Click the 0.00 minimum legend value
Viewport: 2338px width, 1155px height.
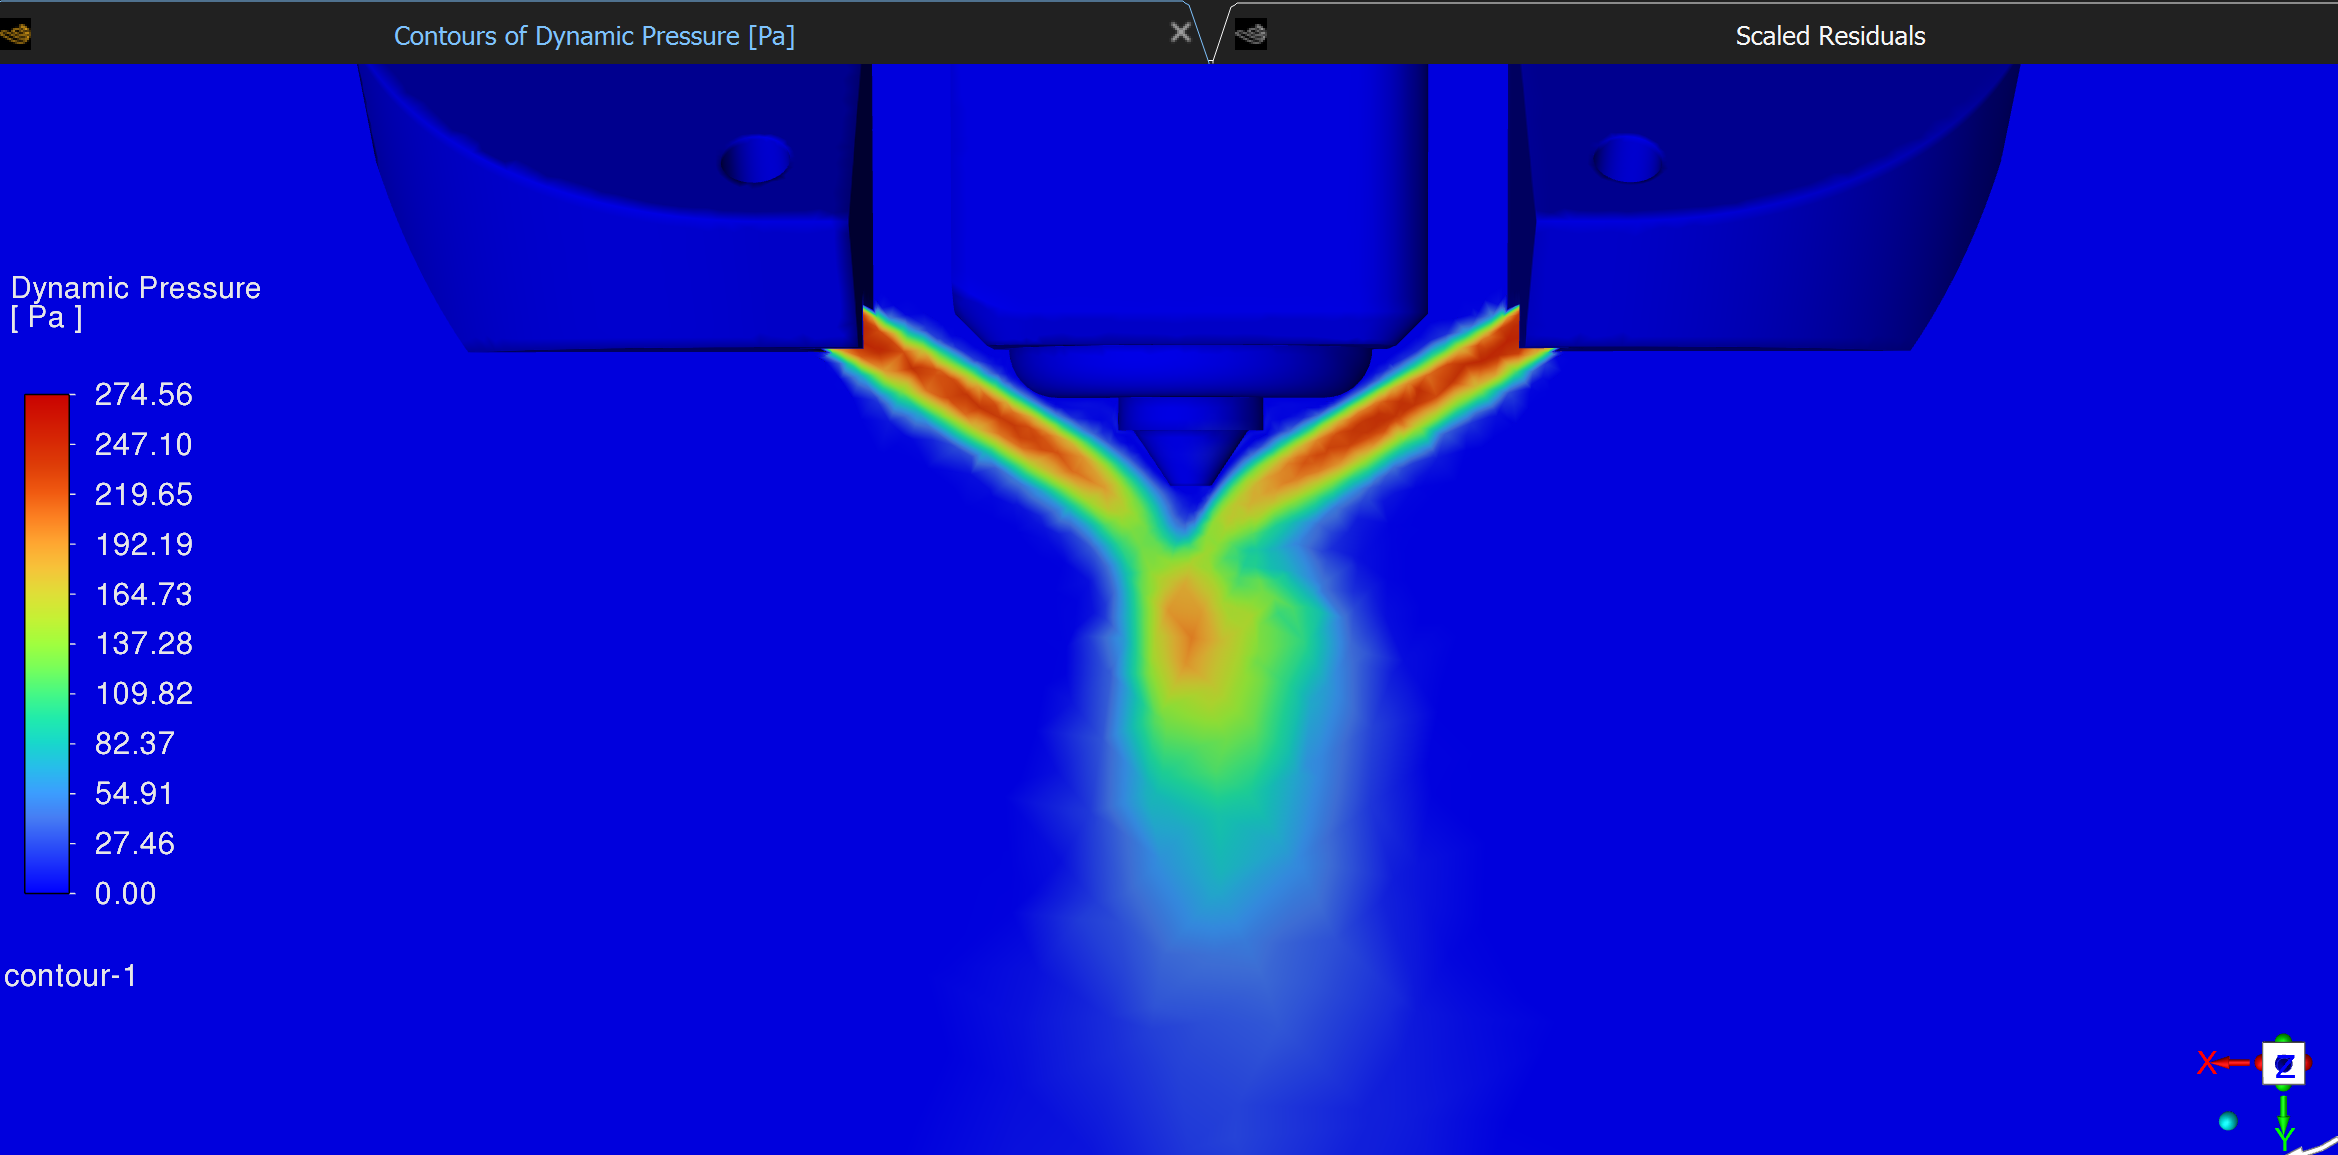coord(125,893)
